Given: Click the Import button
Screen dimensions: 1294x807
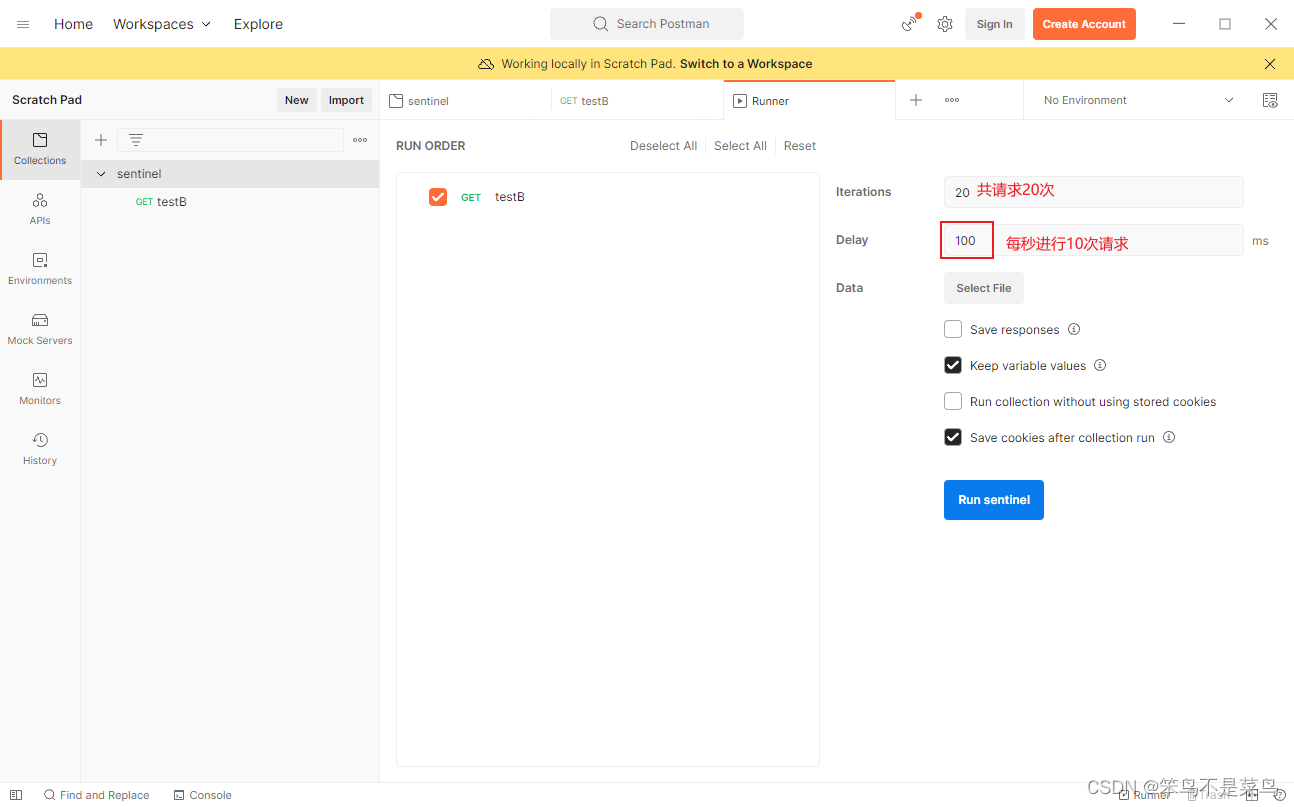Looking at the screenshot, I should pyautogui.click(x=346, y=100).
